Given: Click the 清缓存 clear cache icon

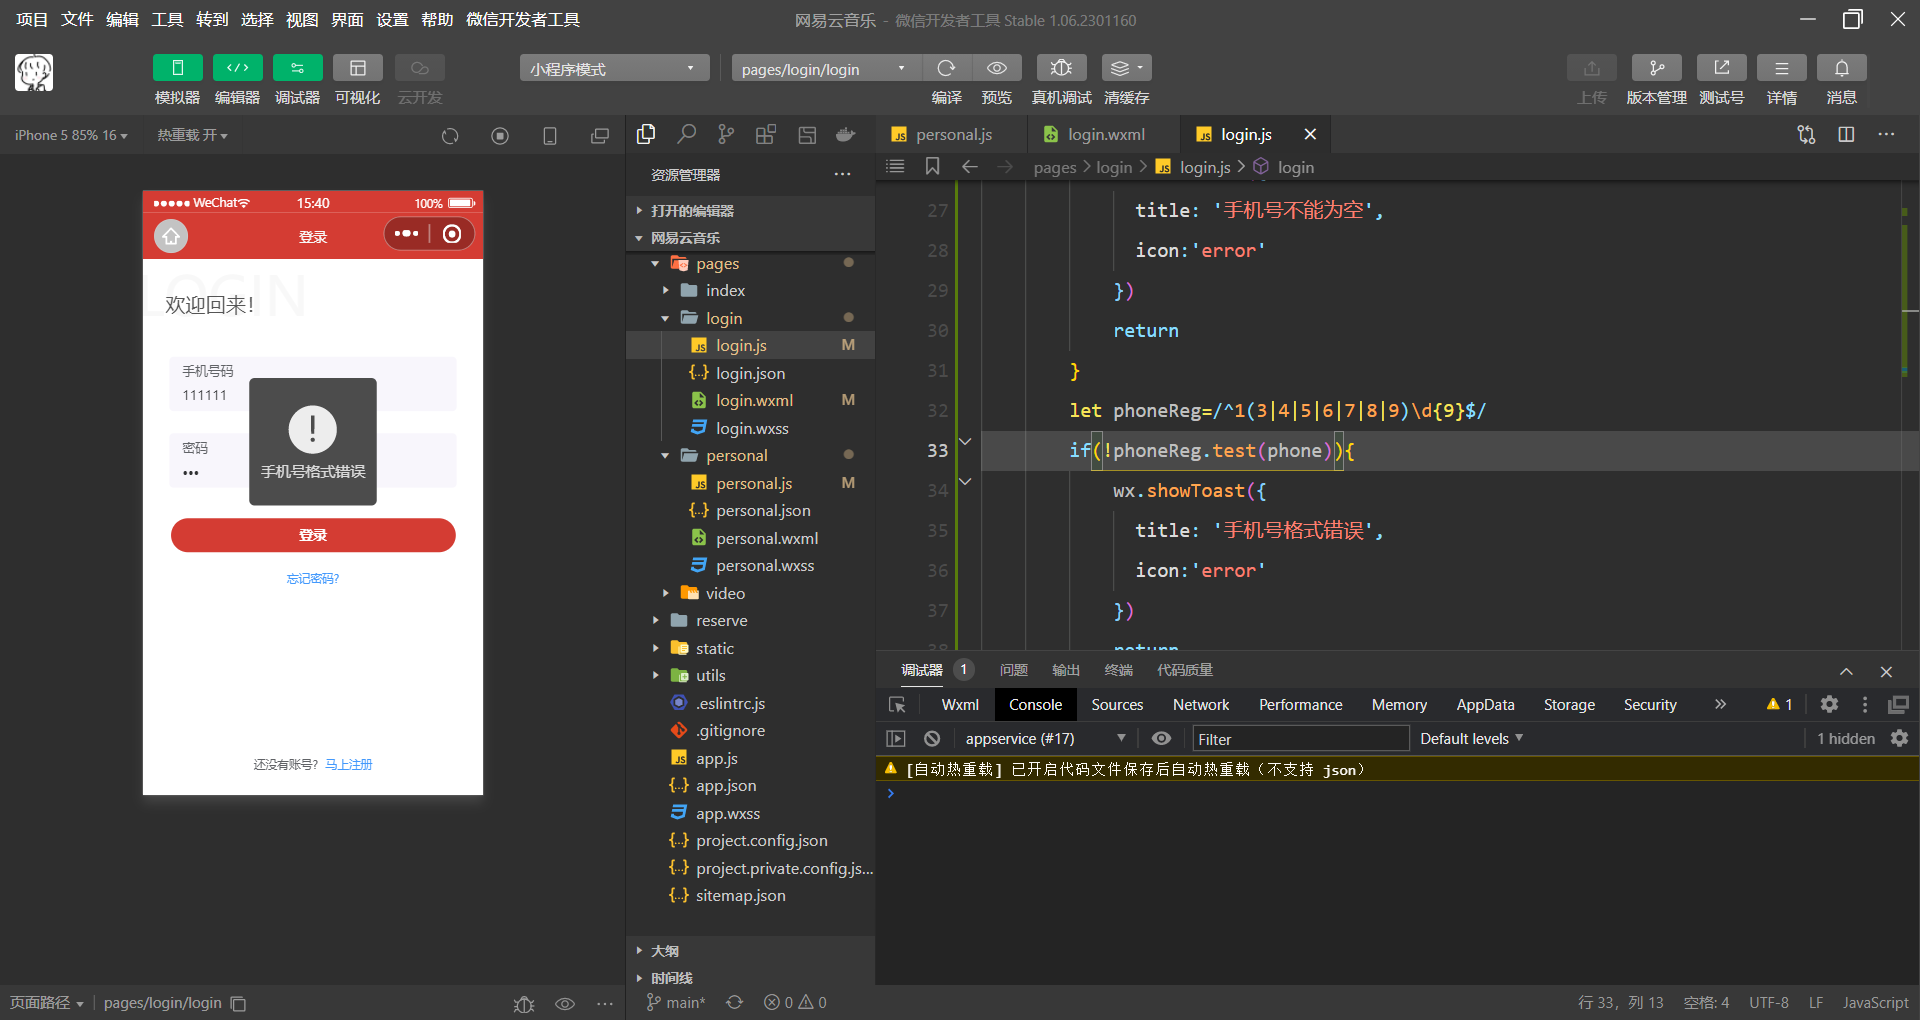Looking at the screenshot, I should pyautogui.click(x=1126, y=68).
